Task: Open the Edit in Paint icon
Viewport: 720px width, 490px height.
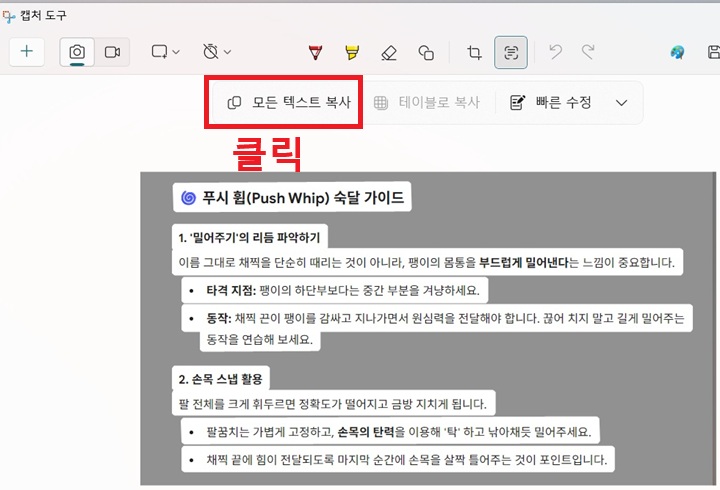Action: click(677, 52)
